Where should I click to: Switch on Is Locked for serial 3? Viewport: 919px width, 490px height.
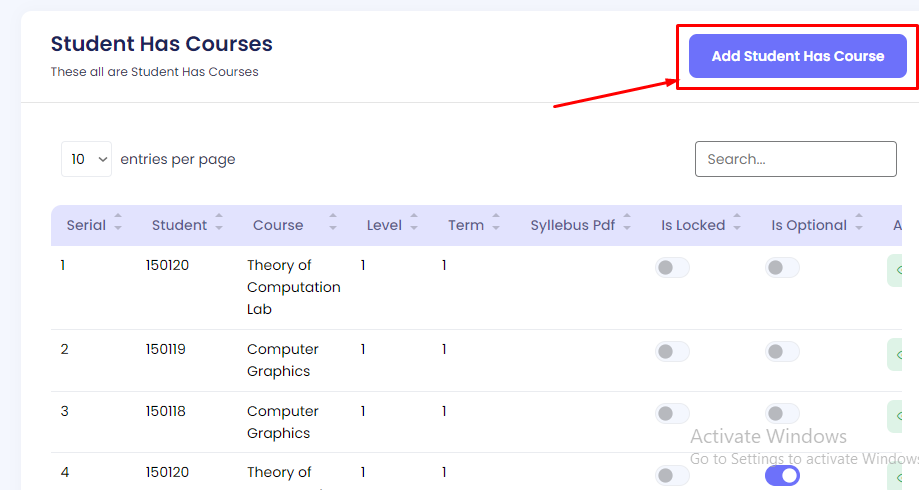pos(672,413)
